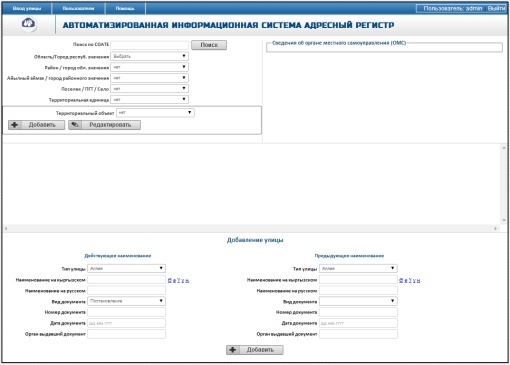This screenshot has height=365, width=510.
Task: Click the Выйти logout link
Action: [x=496, y=8]
